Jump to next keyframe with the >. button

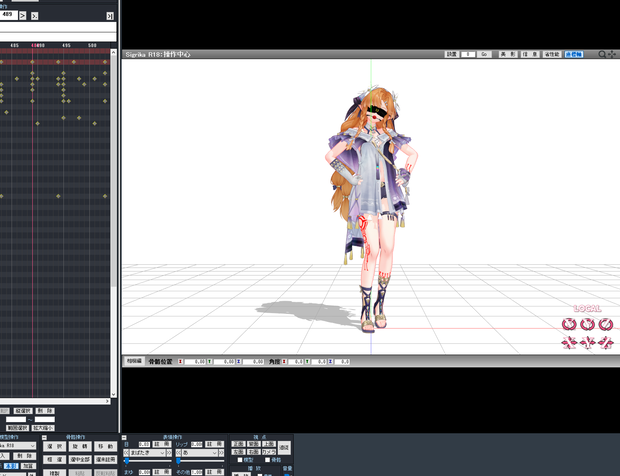34,16
